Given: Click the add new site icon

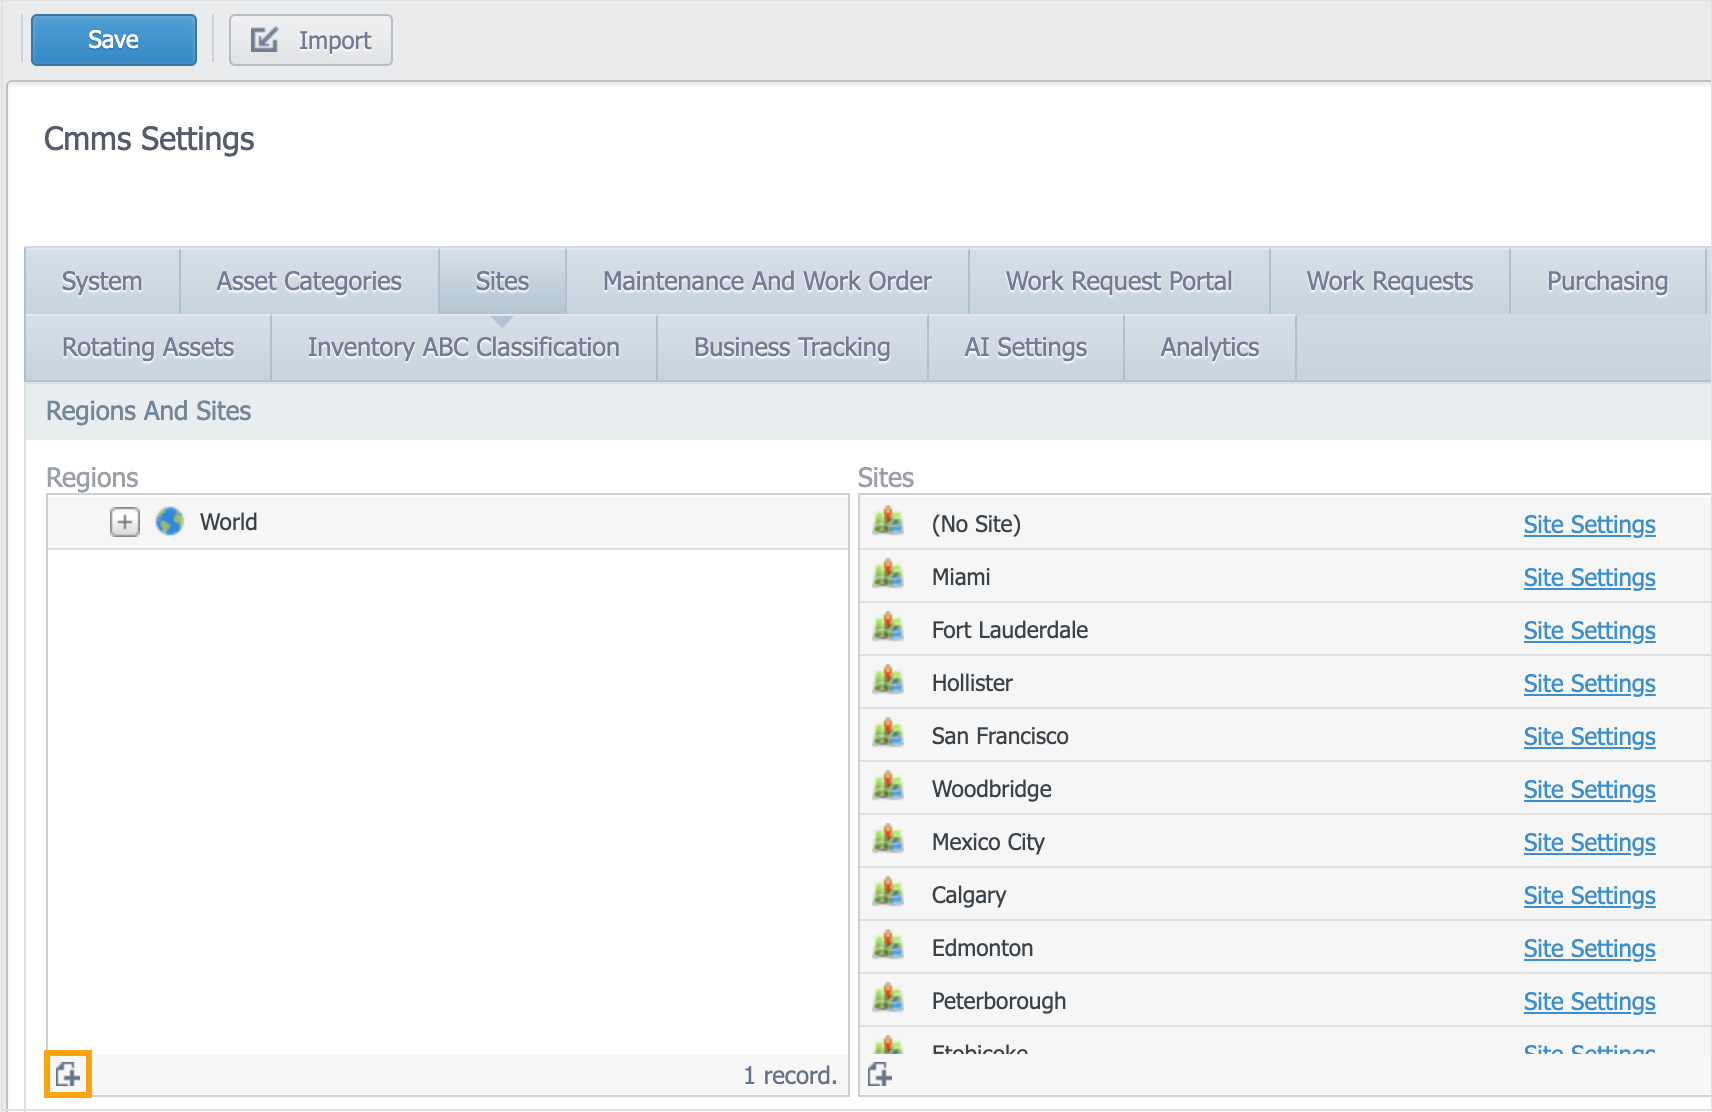Looking at the screenshot, I should (880, 1075).
